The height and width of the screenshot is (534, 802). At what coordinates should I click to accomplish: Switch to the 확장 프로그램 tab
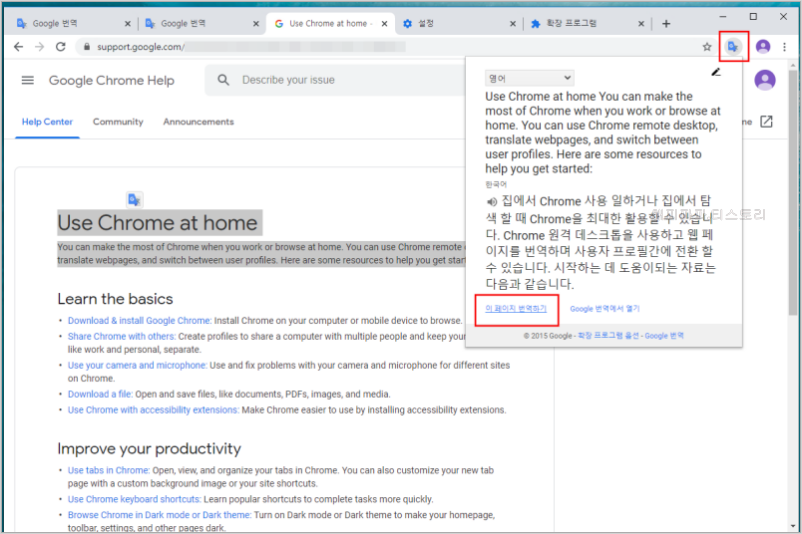(x=587, y=24)
